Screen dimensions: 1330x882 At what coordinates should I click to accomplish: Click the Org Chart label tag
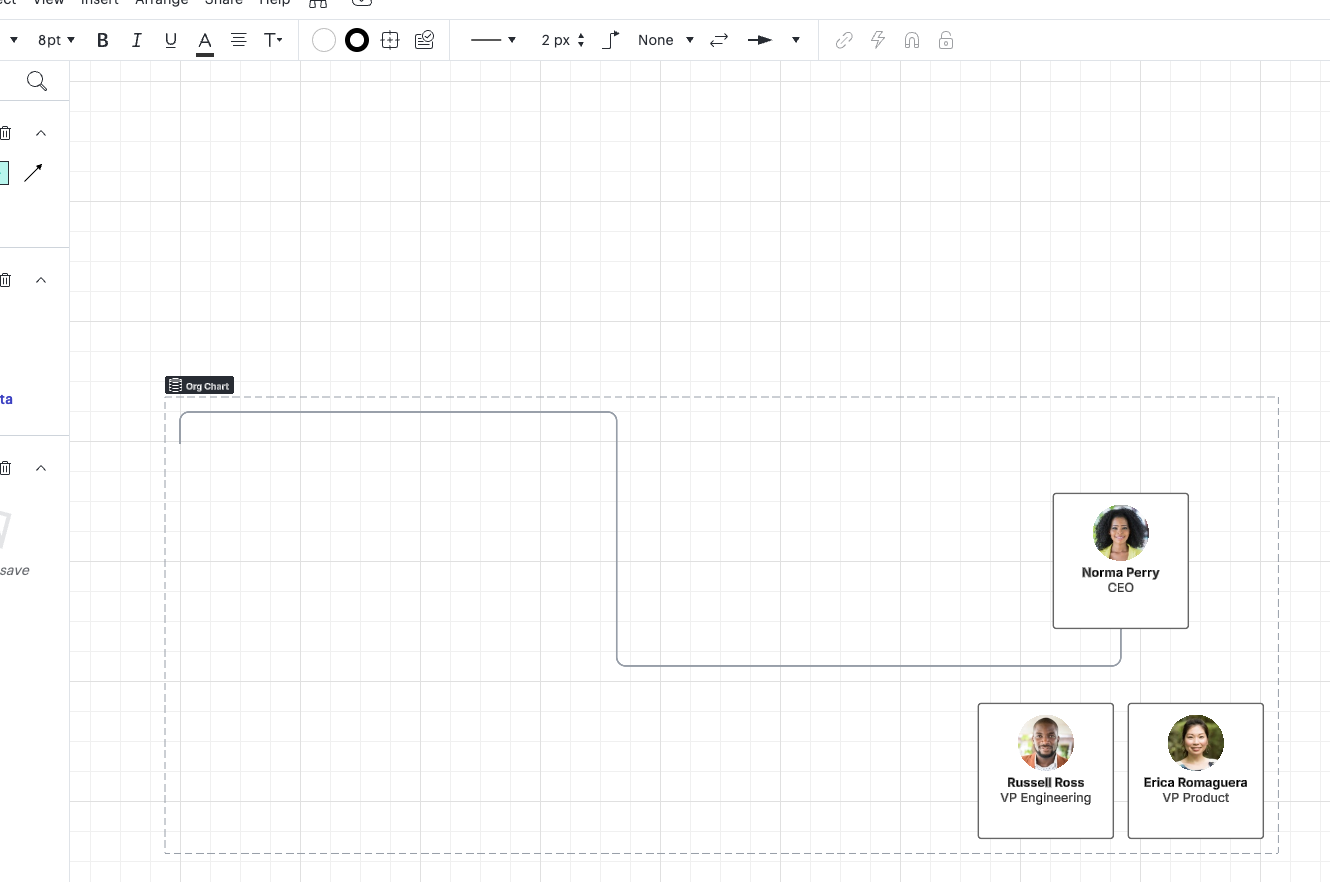pos(199,386)
